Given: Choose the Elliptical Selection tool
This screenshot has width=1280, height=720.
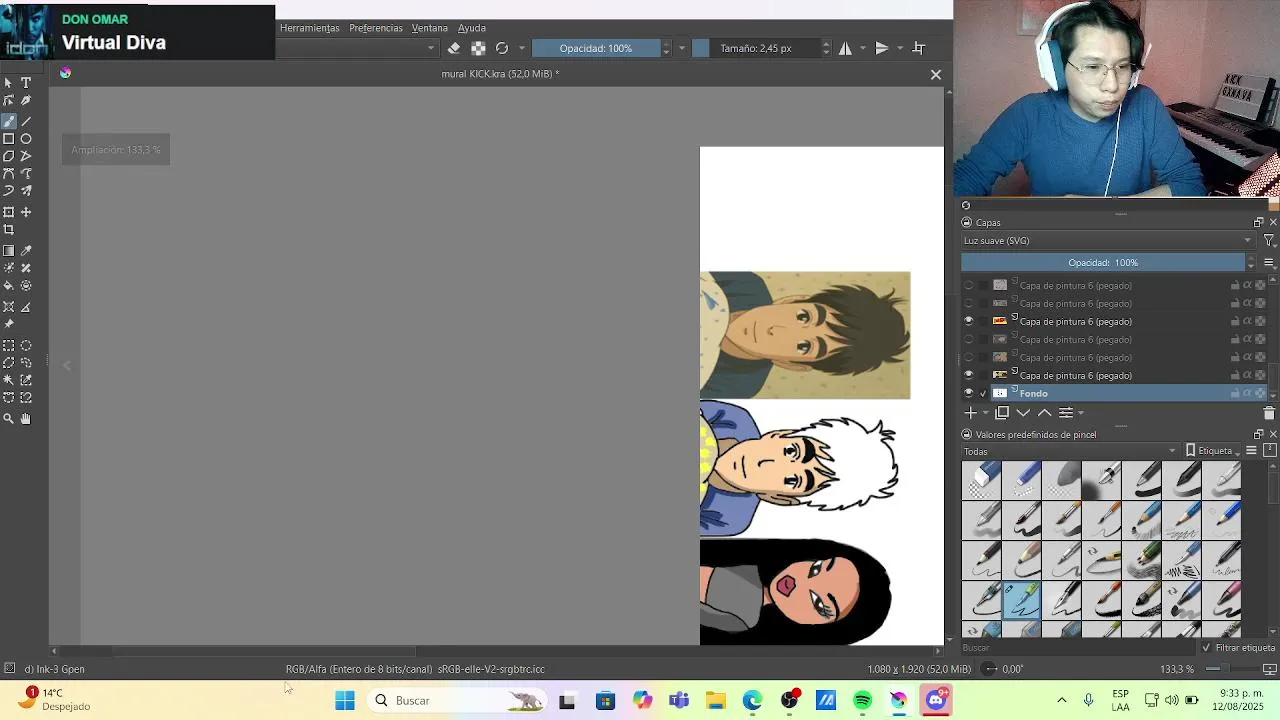Looking at the screenshot, I should [26, 346].
